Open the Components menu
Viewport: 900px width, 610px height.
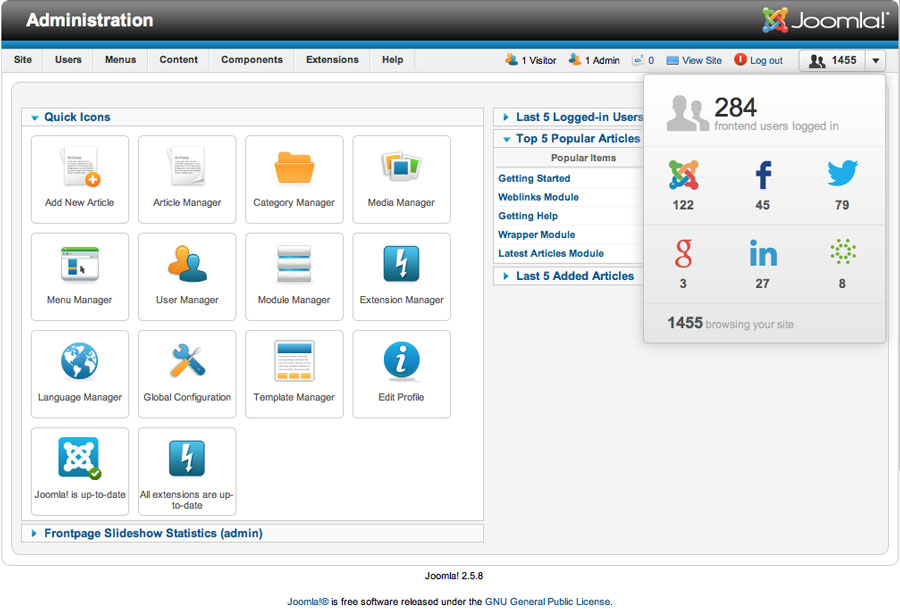pyautogui.click(x=252, y=60)
